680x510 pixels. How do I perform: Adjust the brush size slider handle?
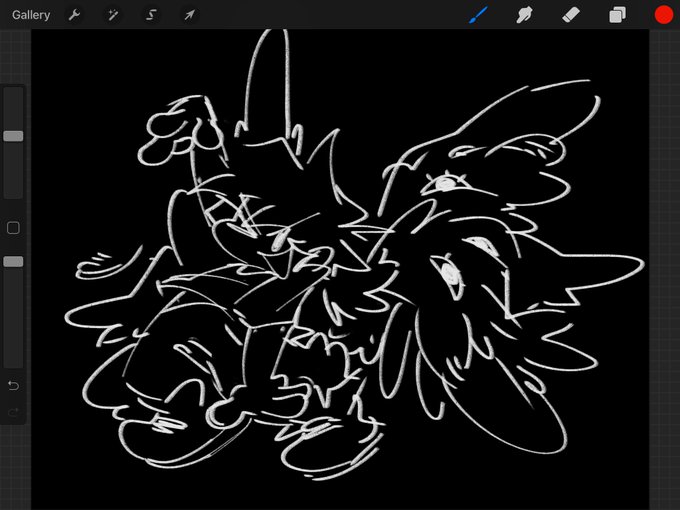(x=13, y=136)
